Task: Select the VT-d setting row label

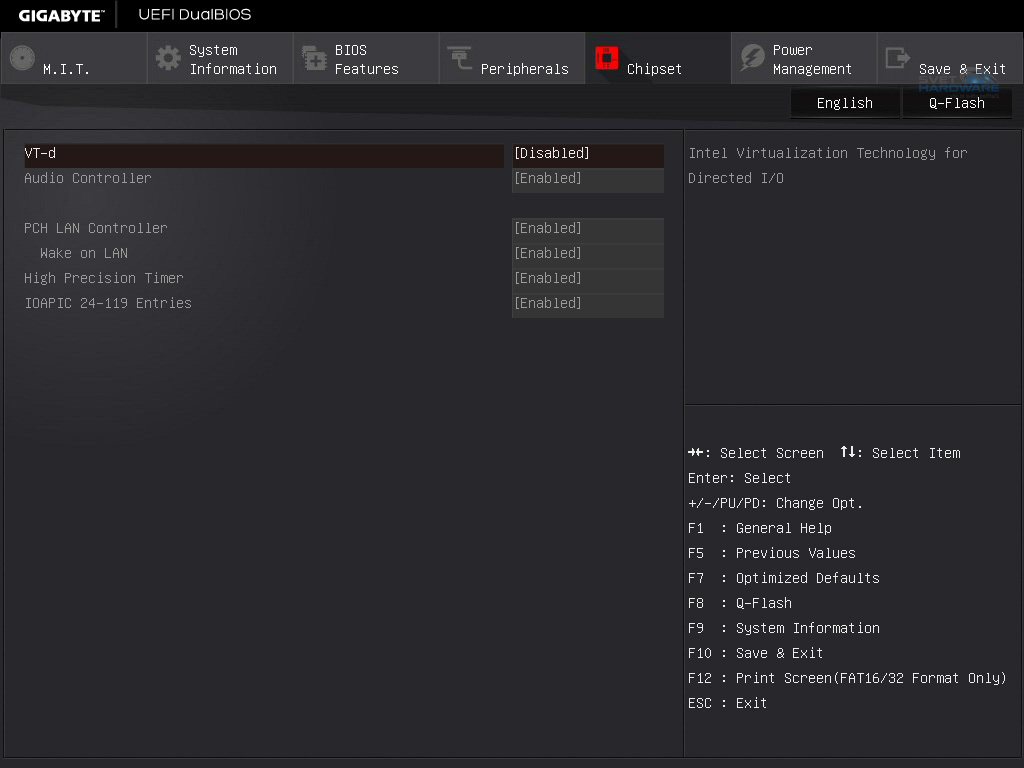Action: pos(40,154)
